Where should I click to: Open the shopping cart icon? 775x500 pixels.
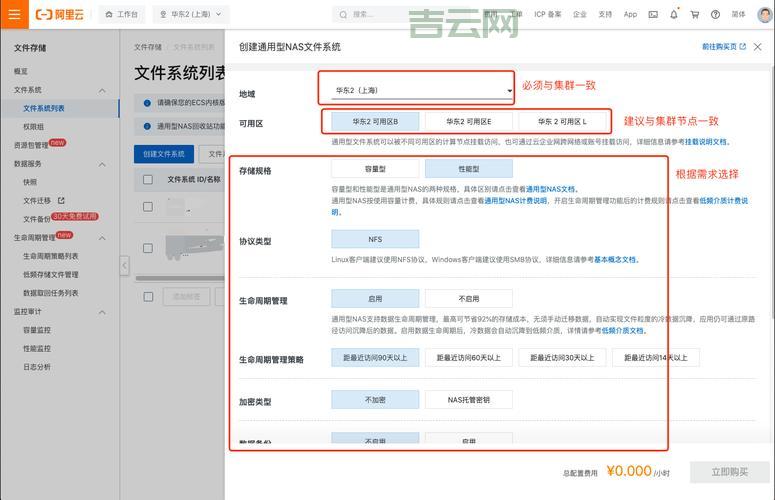click(x=694, y=14)
